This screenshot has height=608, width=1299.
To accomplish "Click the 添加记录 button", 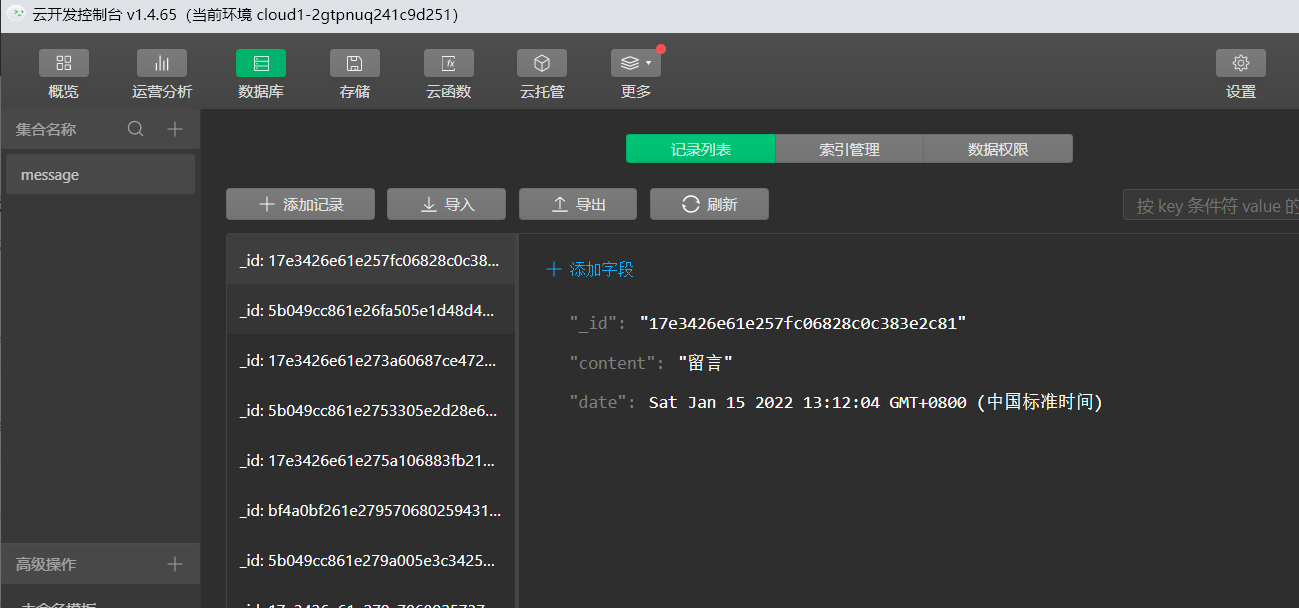I will click(x=300, y=204).
